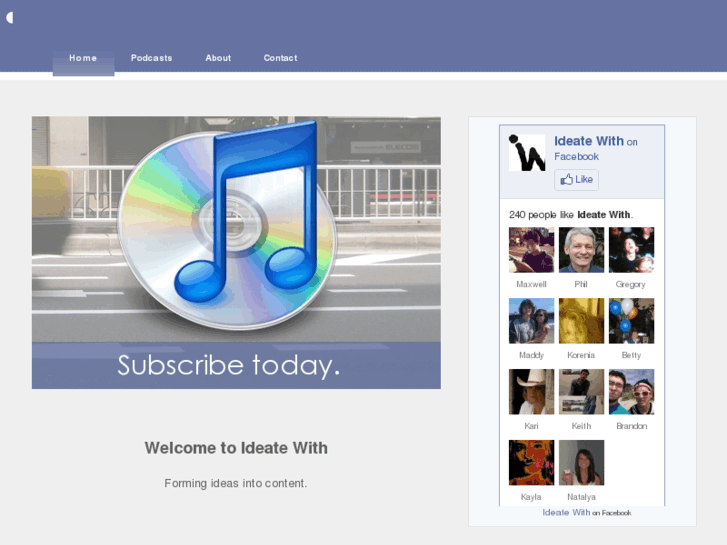Click the half-moon logo in header

pyautogui.click(x=9, y=18)
